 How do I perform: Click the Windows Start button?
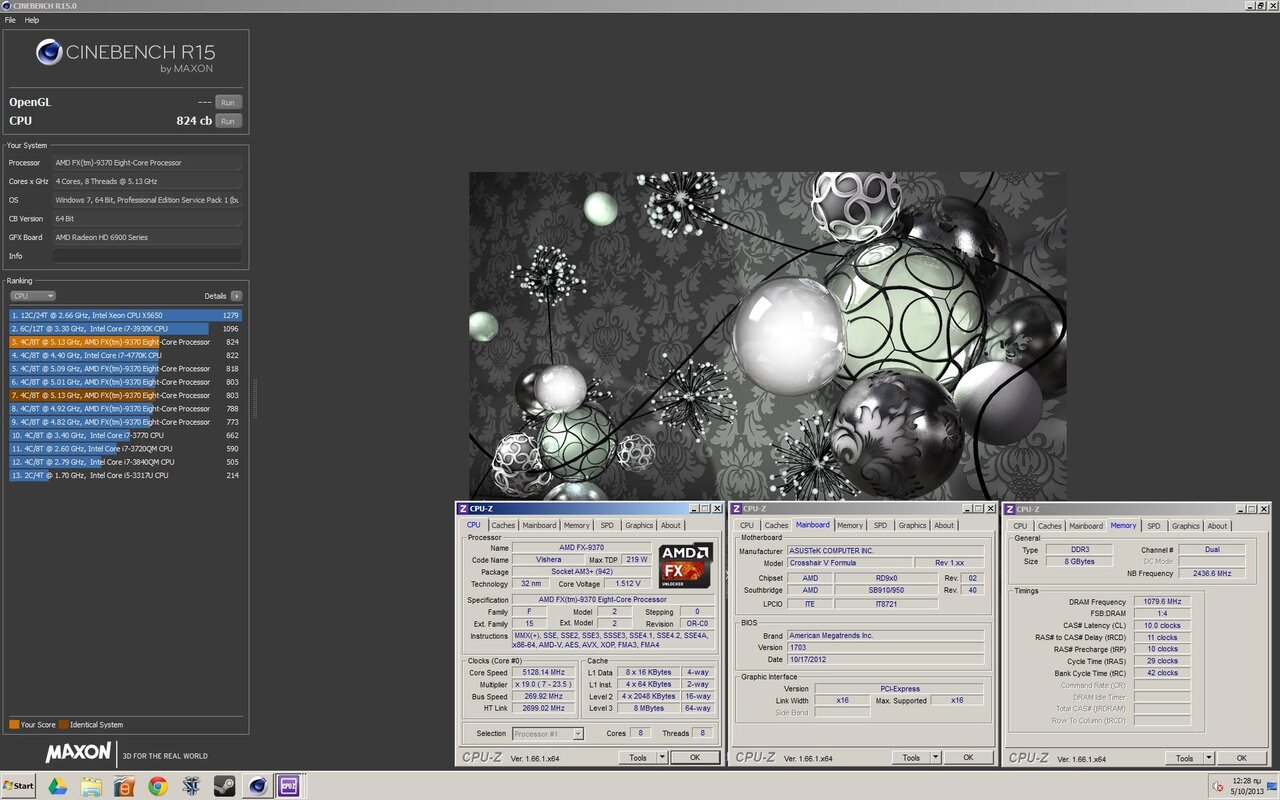pos(19,786)
